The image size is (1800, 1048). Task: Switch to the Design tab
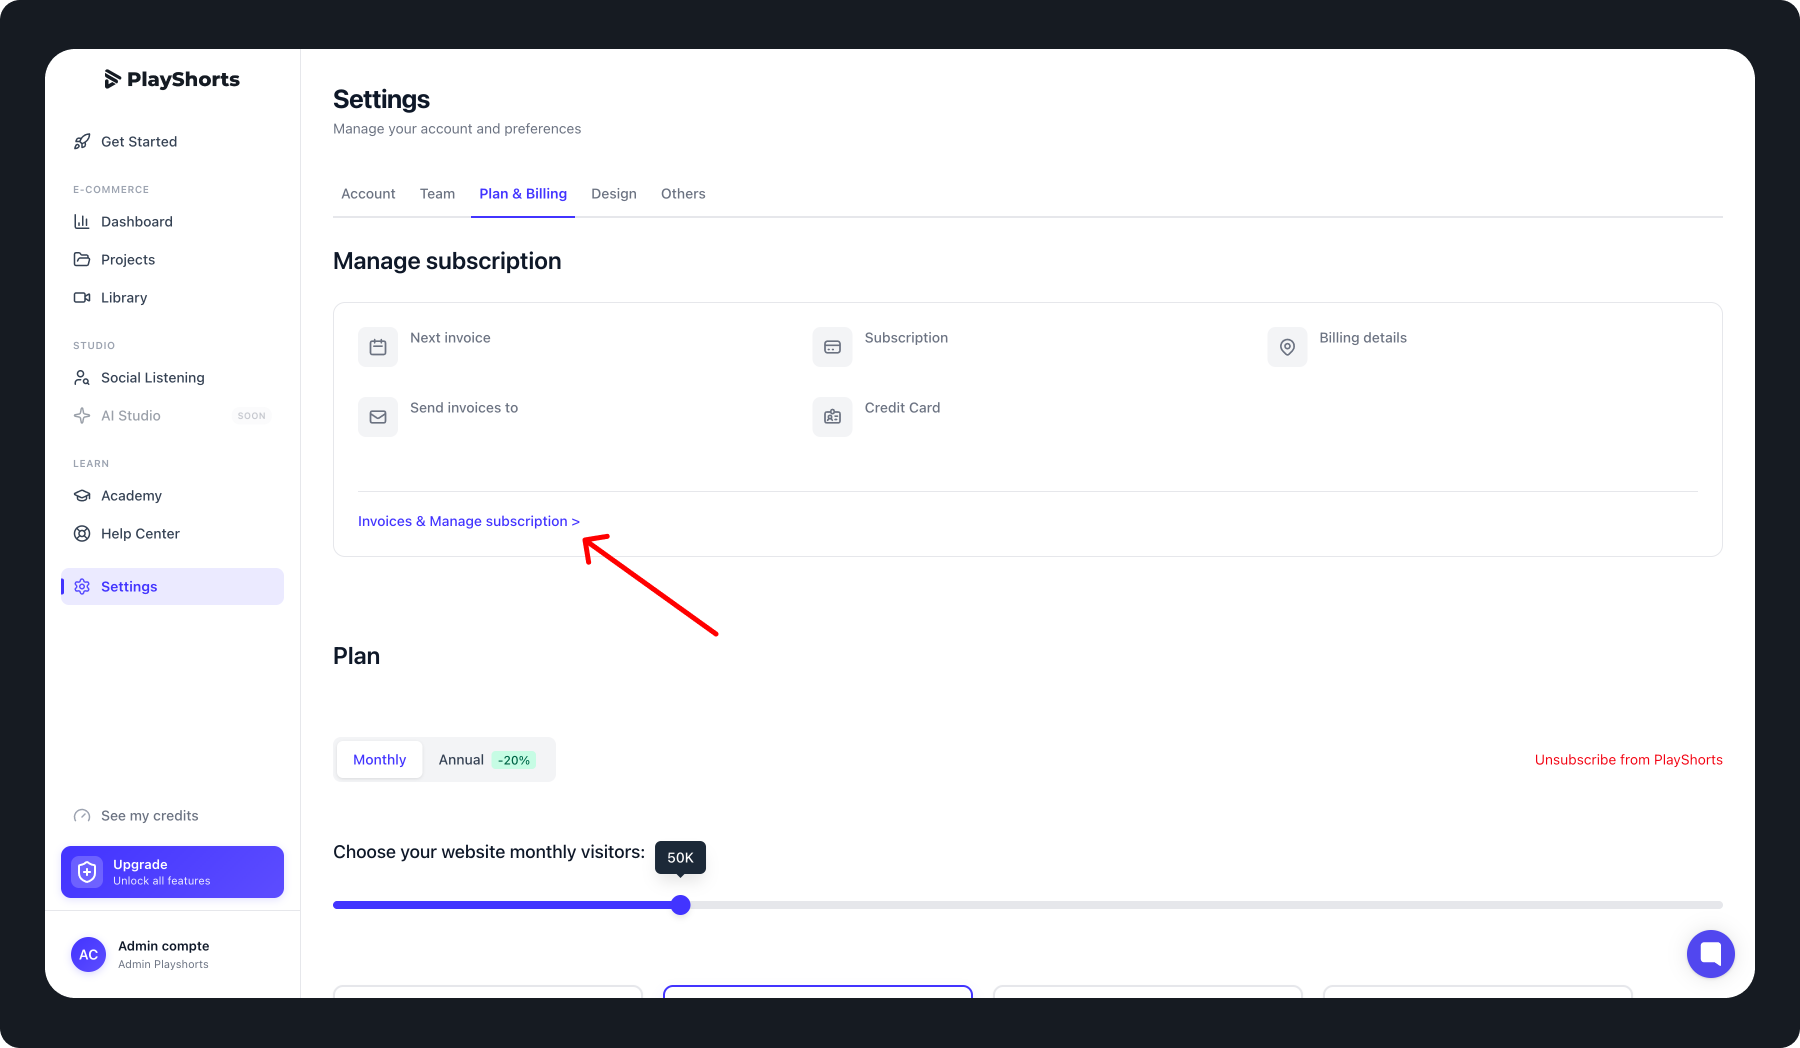coord(614,194)
